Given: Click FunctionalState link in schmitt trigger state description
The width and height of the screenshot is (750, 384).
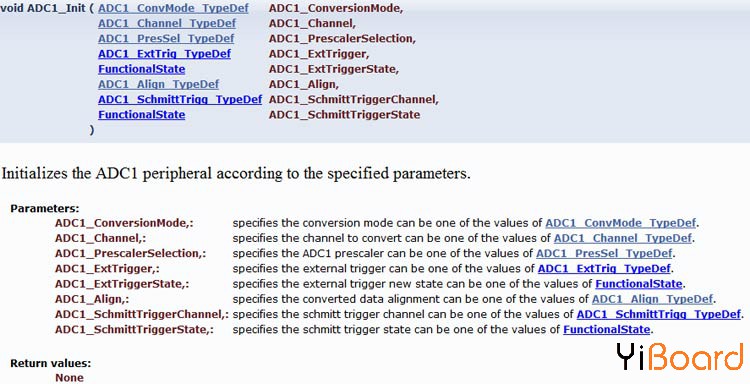Looking at the screenshot, I should coord(607,330).
